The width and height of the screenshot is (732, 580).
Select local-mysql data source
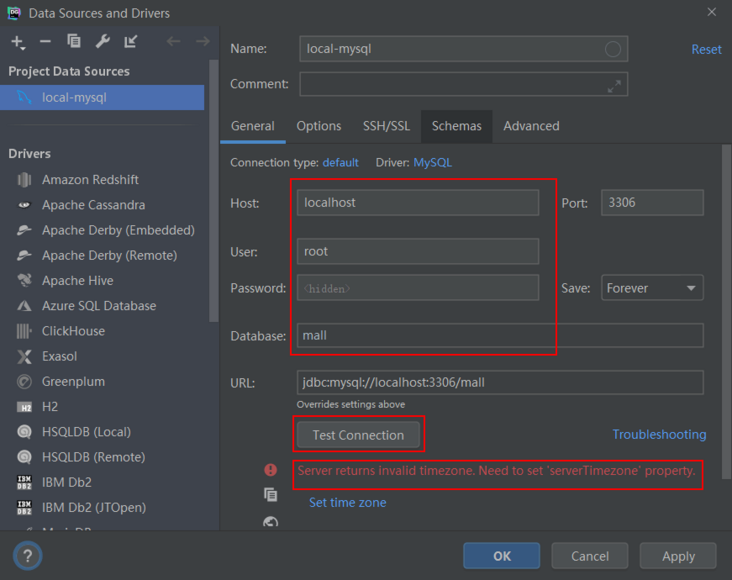pyautogui.click(x=74, y=97)
